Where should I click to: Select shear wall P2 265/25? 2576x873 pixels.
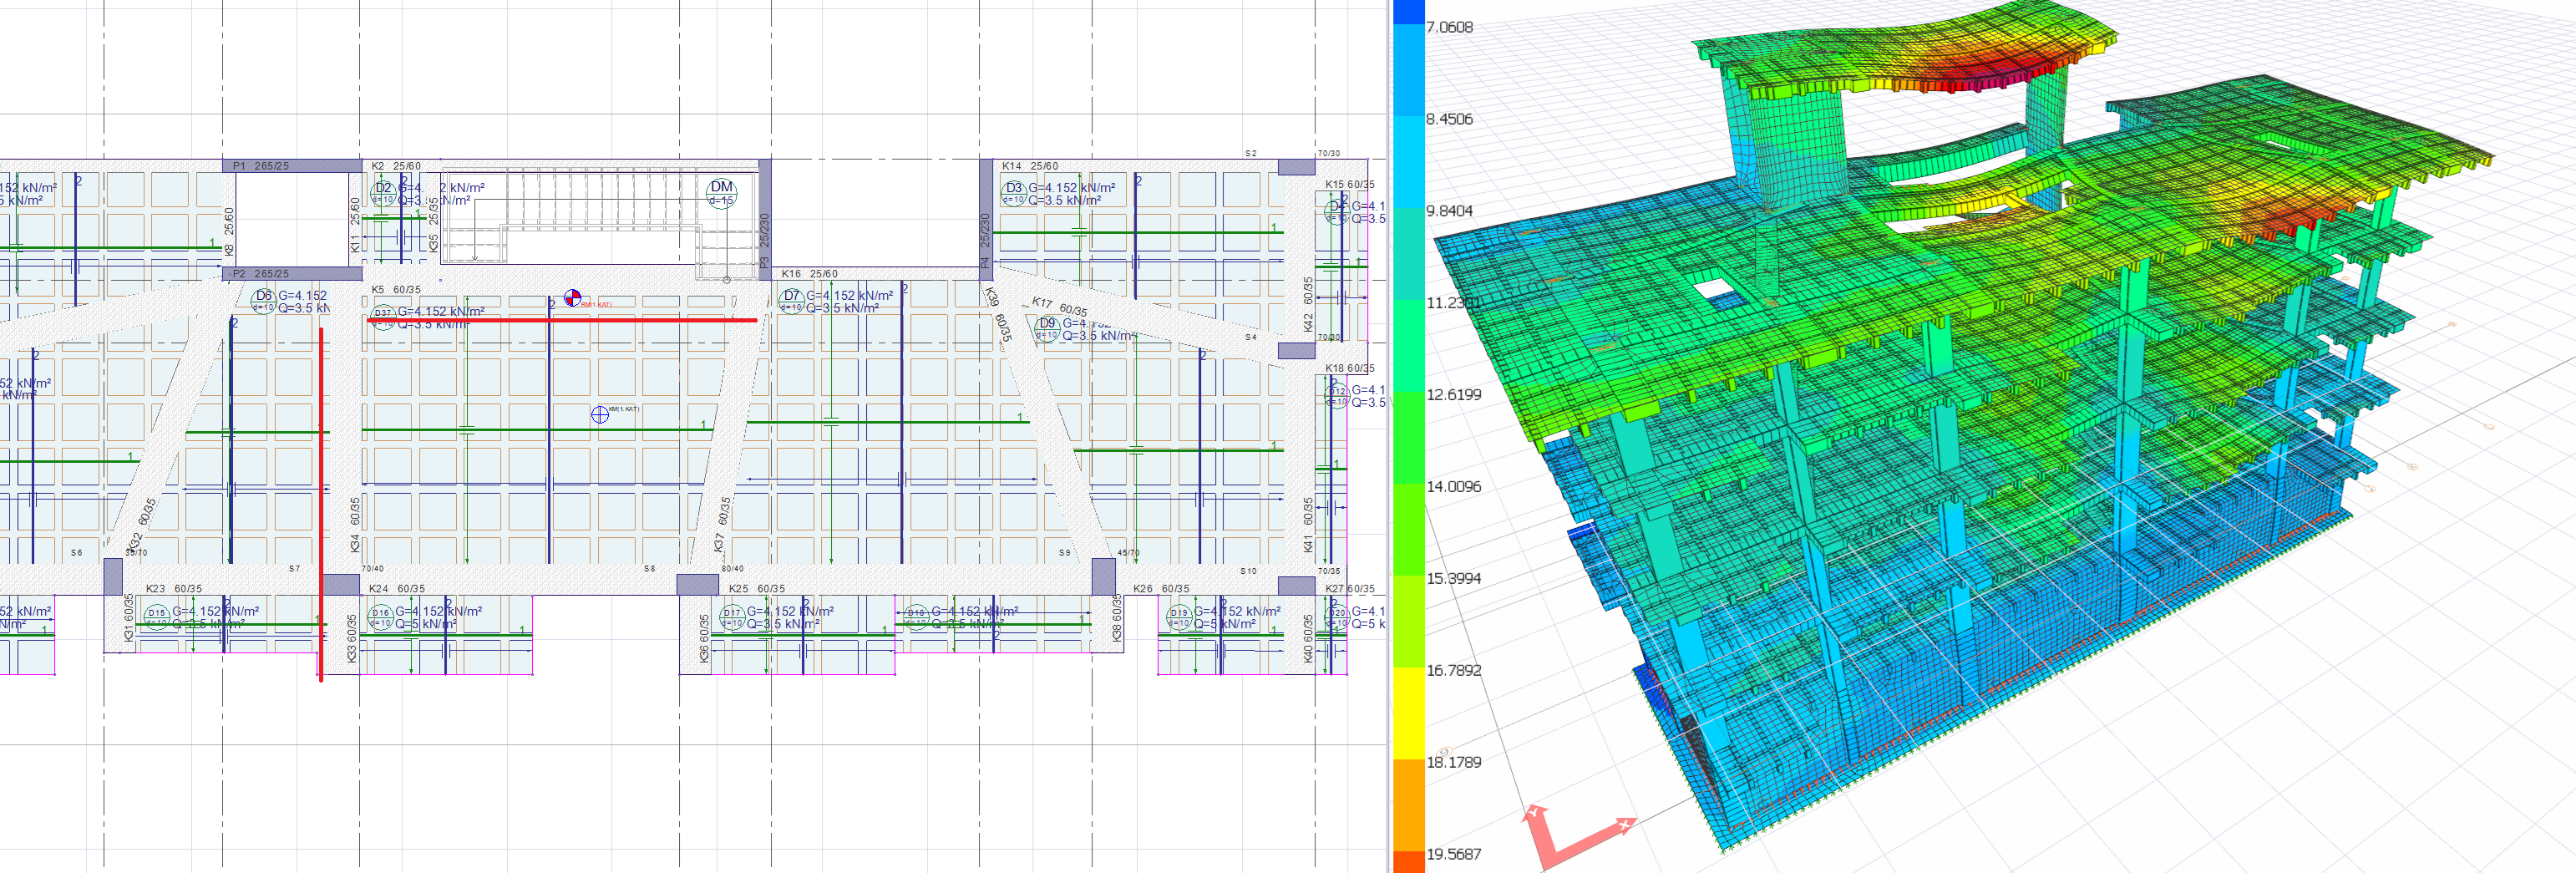click(x=292, y=273)
